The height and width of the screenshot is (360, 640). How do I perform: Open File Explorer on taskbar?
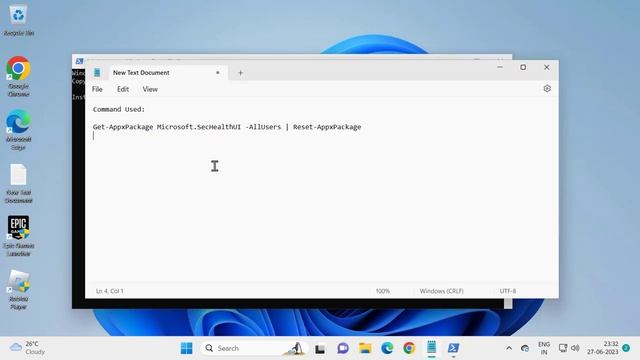(x=365, y=348)
